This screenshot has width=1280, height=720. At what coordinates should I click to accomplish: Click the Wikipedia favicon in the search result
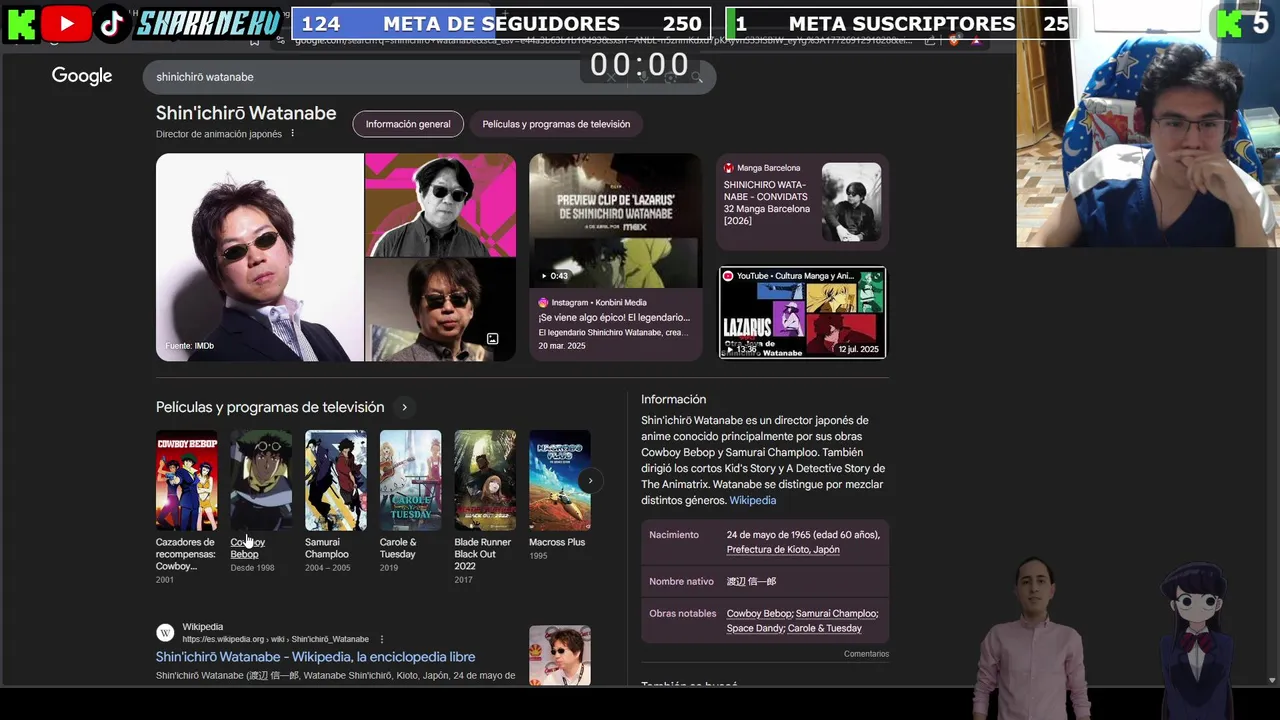[165, 633]
